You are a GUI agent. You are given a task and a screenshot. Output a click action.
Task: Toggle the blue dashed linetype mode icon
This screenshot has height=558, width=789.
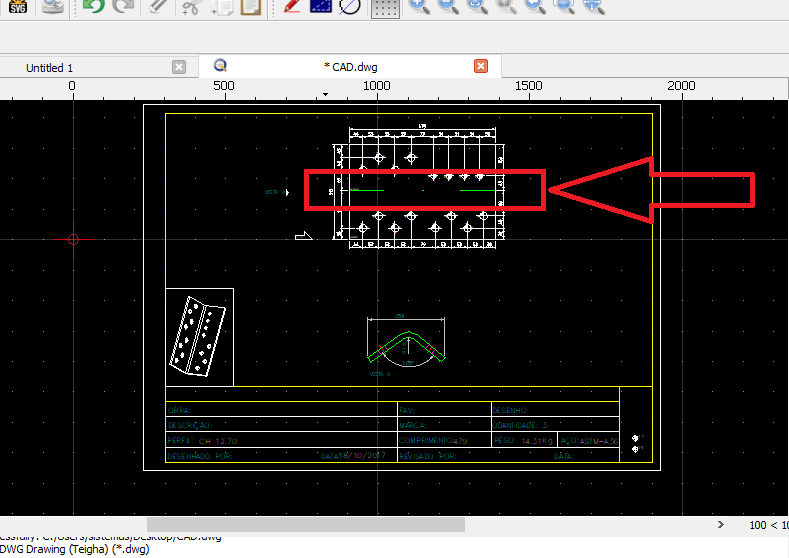click(x=320, y=7)
